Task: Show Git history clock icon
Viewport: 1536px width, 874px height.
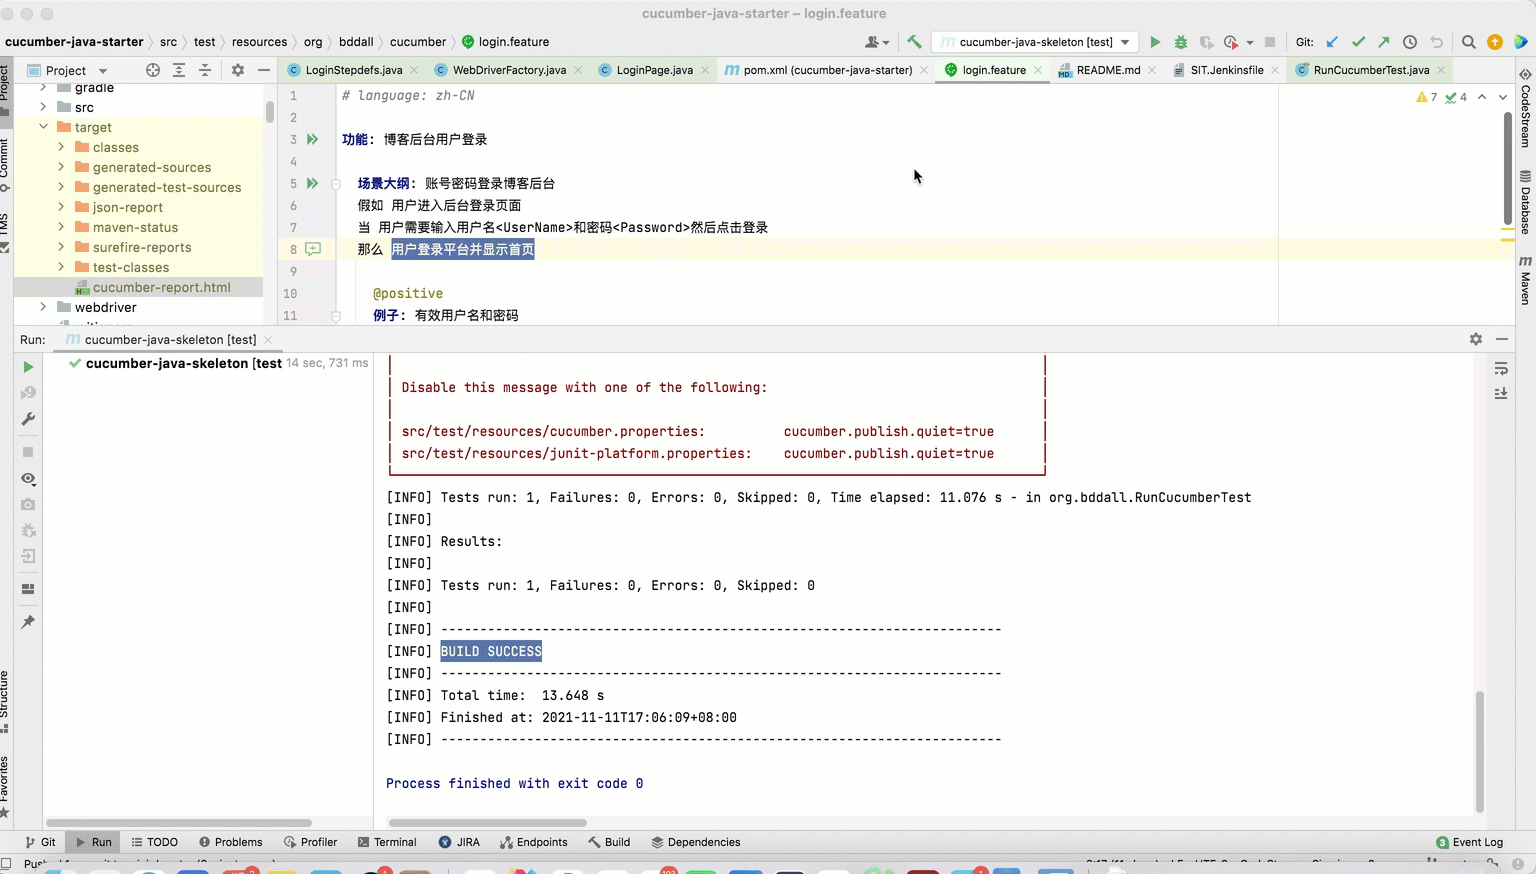Action: coord(1410,42)
